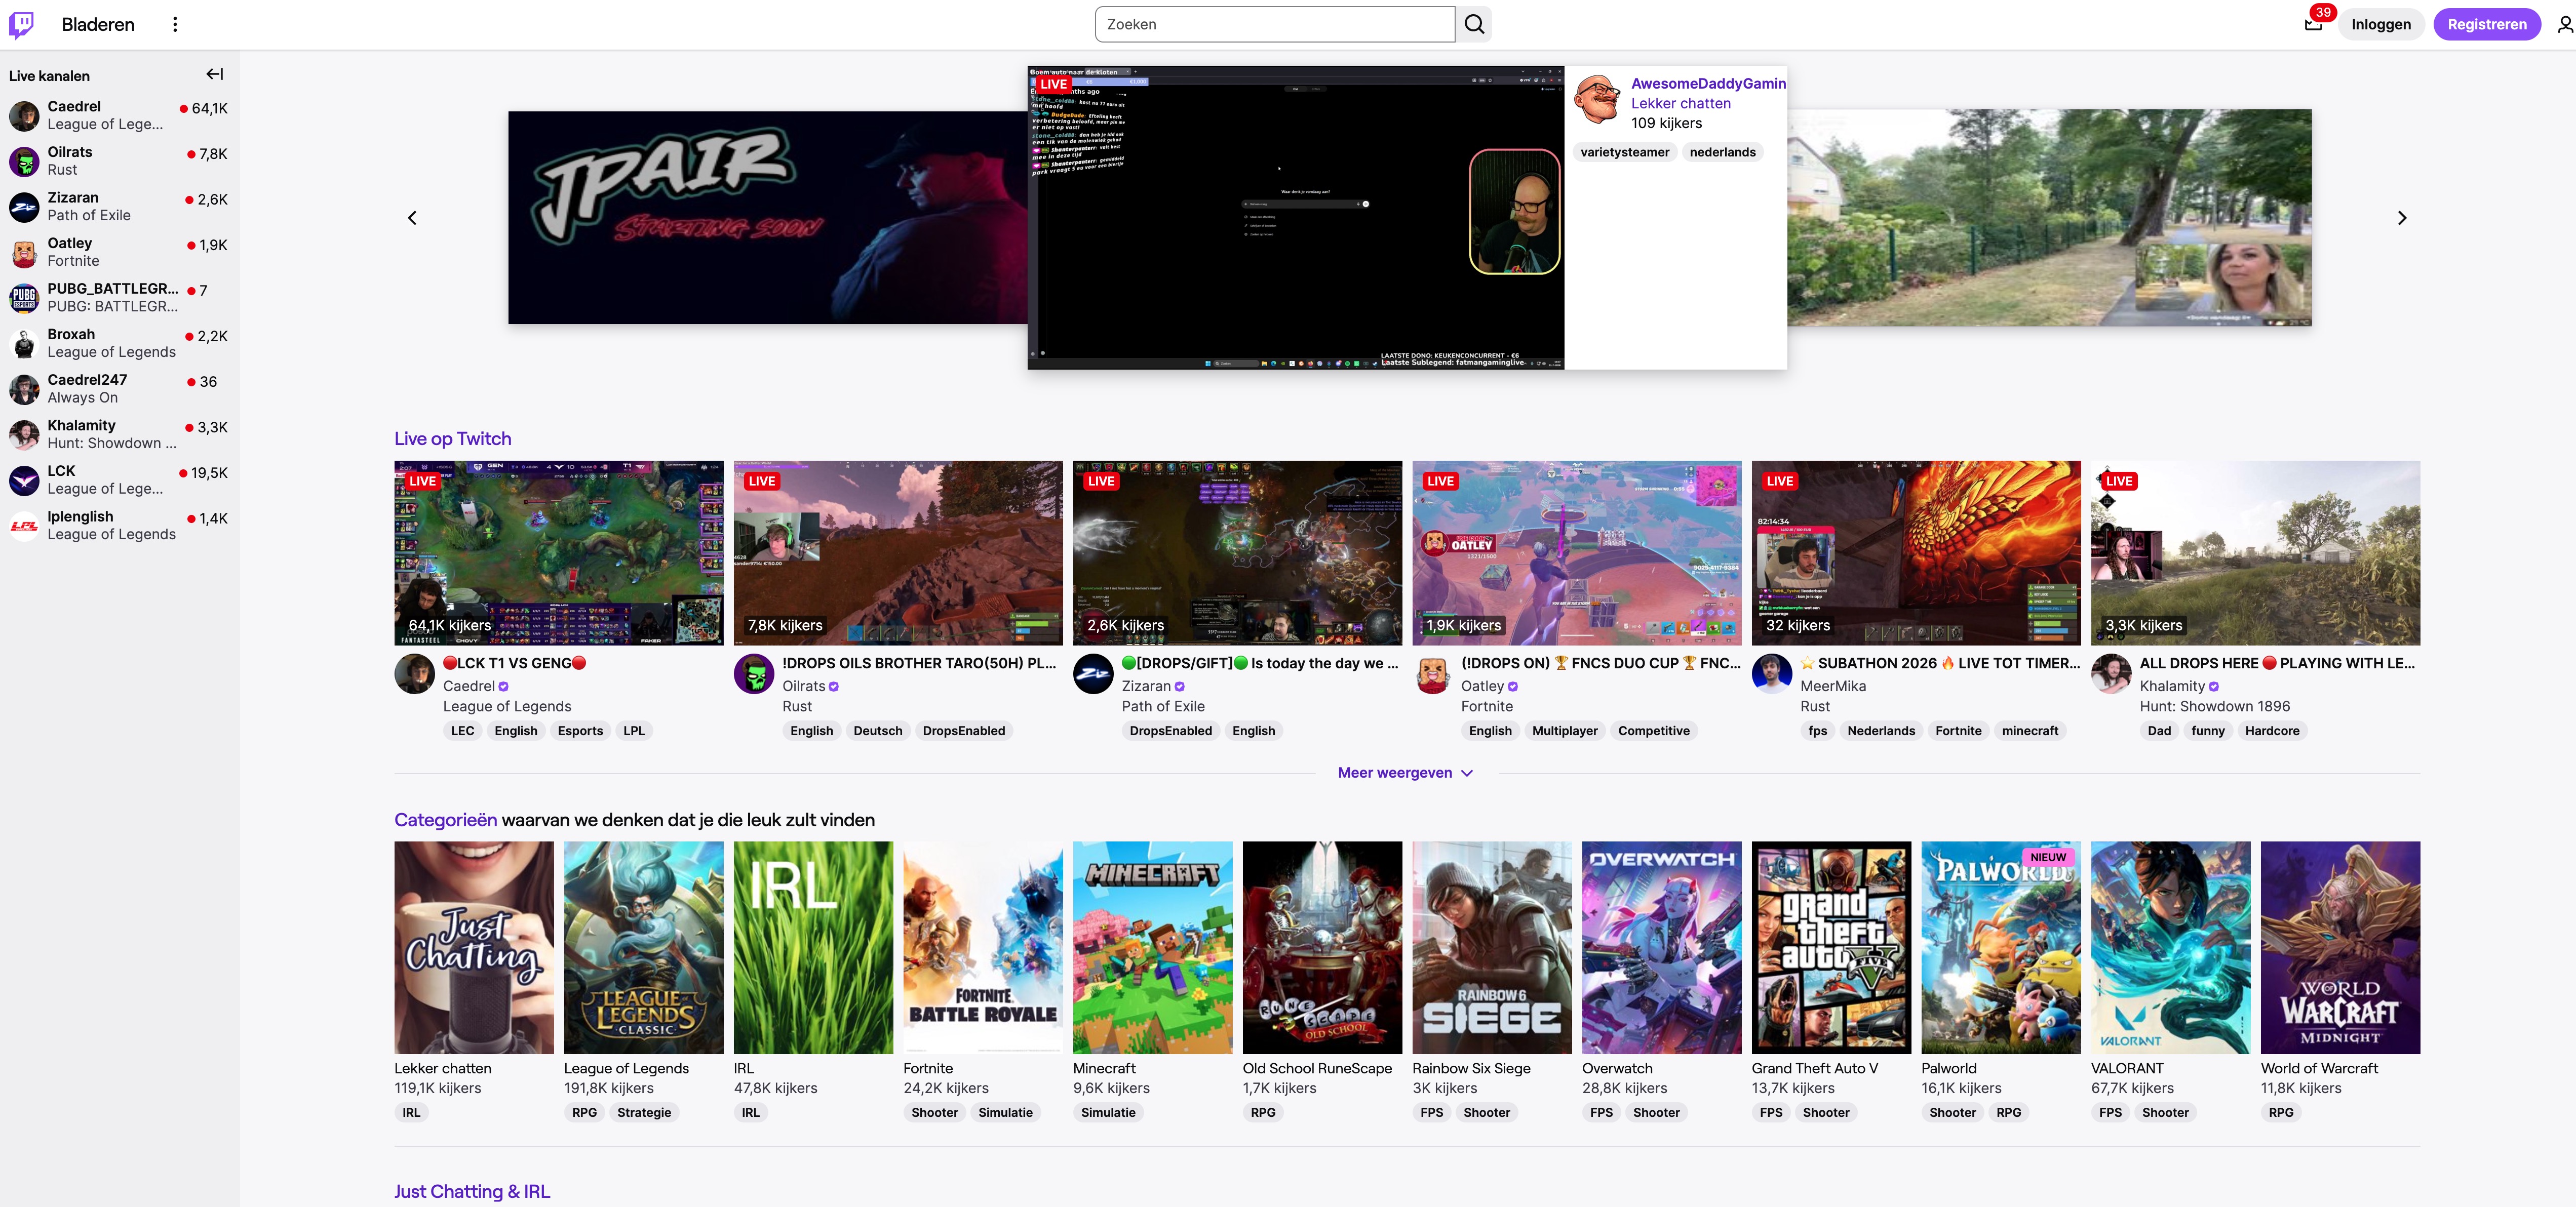This screenshot has height=1207, width=2576.
Task: Open the user account icon menu
Action: (2564, 24)
